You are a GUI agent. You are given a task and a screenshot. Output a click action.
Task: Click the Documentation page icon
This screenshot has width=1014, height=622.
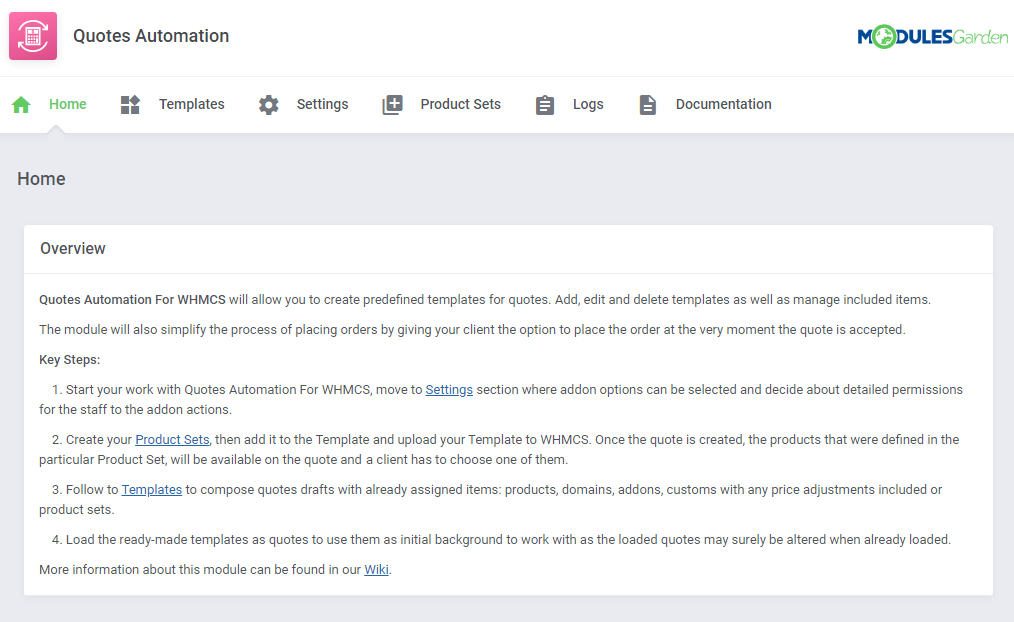coord(647,105)
